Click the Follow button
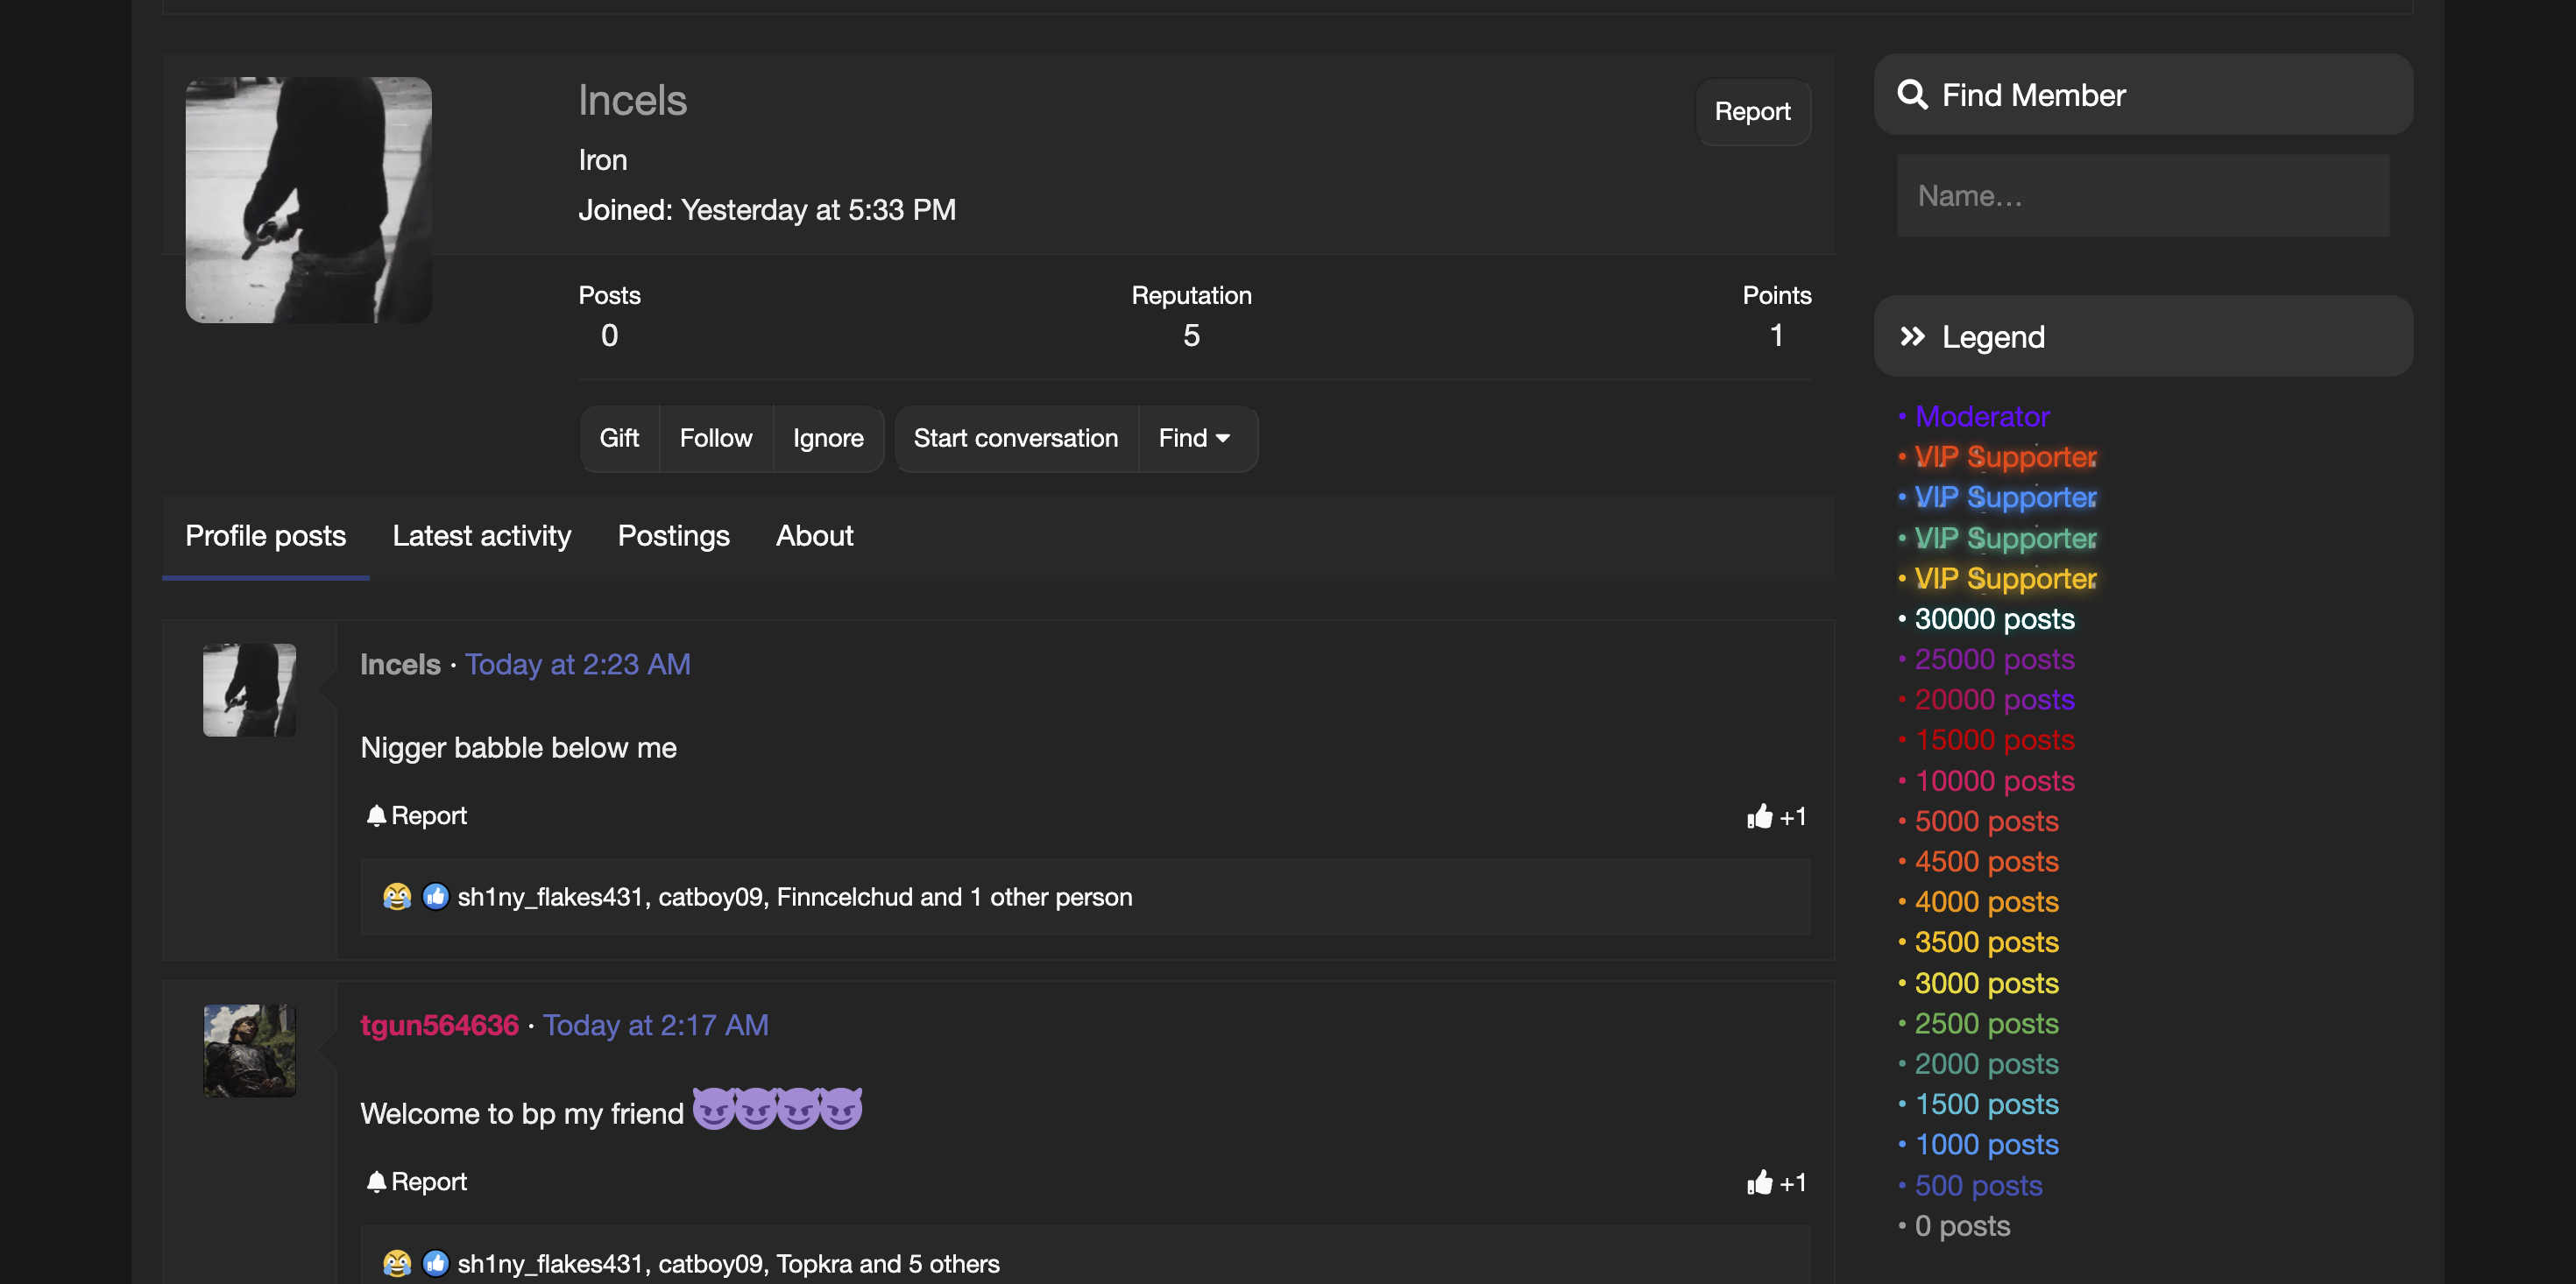 coord(715,438)
